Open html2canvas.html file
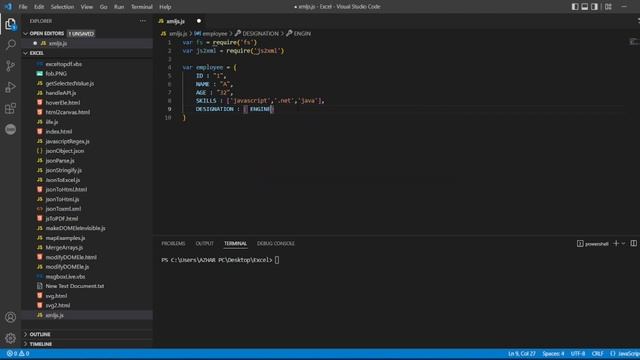This screenshot has height=360, width=640. [68, 112]
